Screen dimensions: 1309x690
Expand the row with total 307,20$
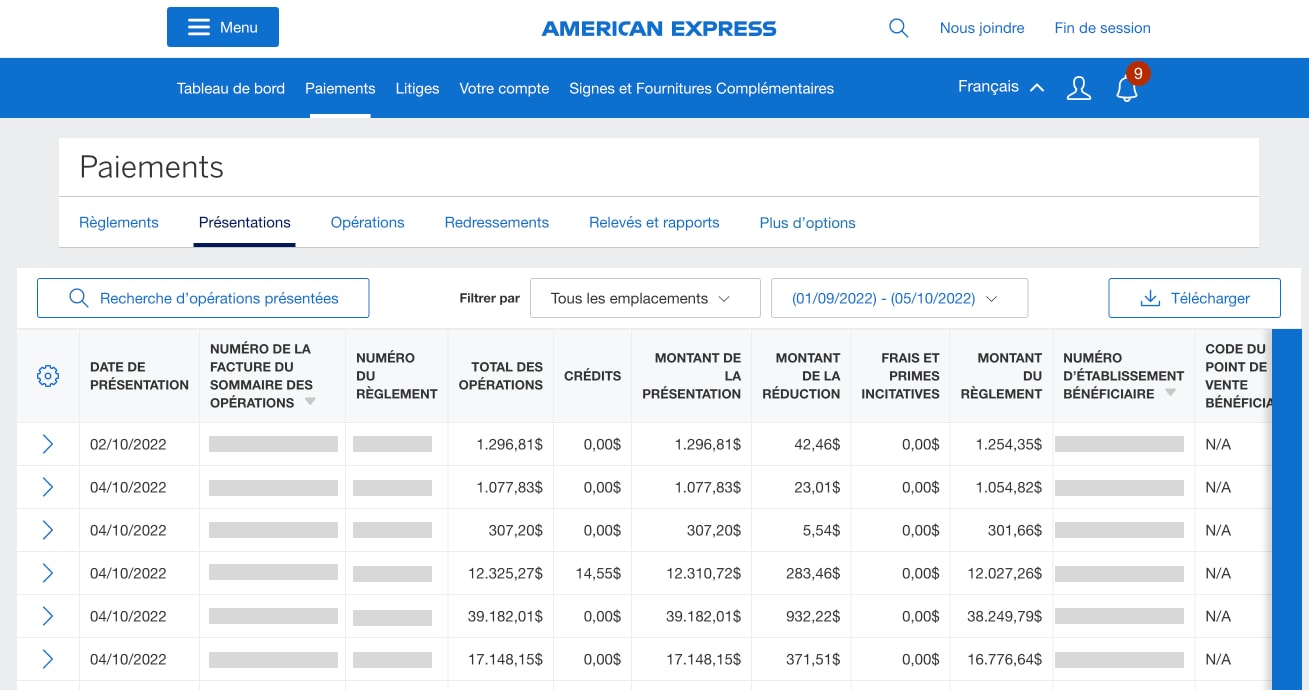pyautogui.click(x=47, y=530)
